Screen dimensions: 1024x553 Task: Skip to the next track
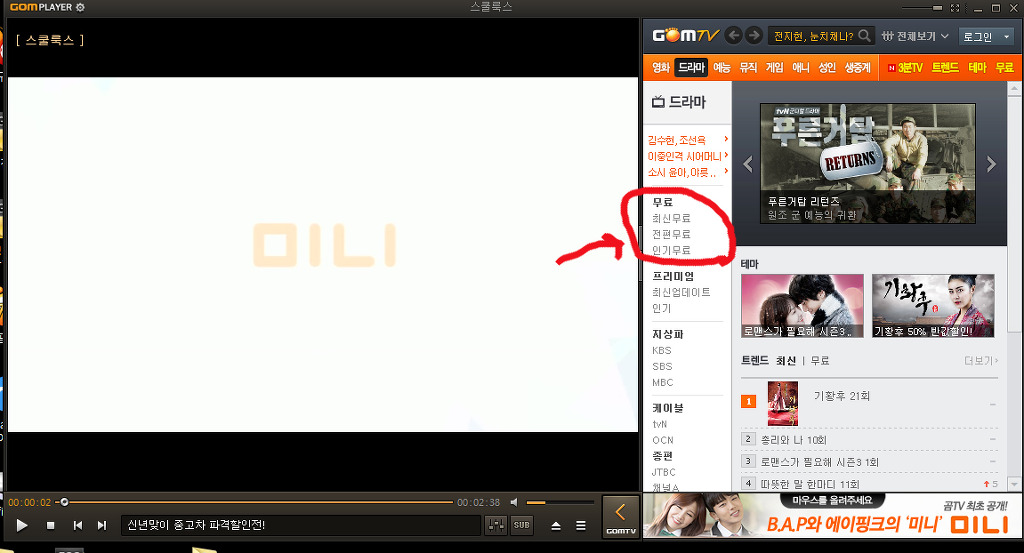click(101, 525)
